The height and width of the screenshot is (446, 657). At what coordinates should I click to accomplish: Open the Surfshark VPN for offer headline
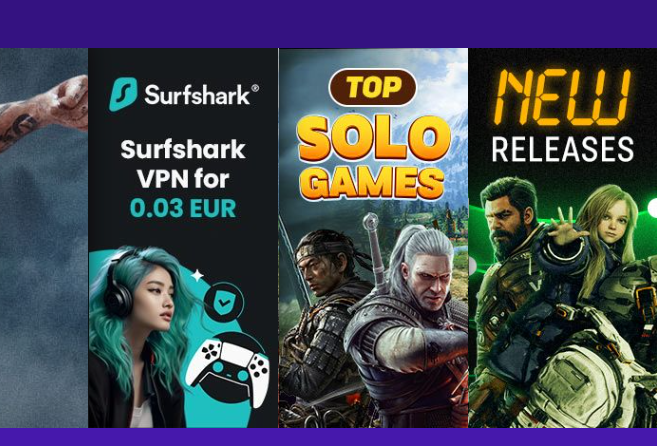(183, 164)
